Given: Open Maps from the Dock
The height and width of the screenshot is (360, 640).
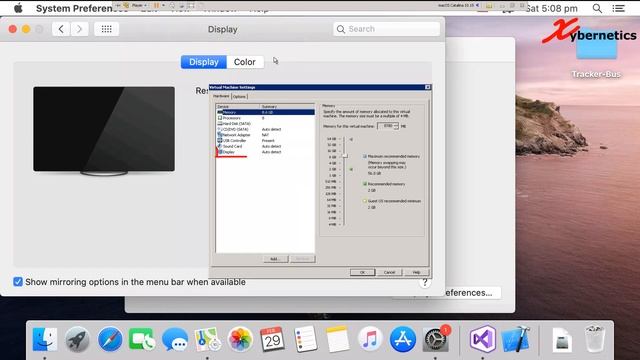Looking at the screenshot, I should click(x=207, y=340).
